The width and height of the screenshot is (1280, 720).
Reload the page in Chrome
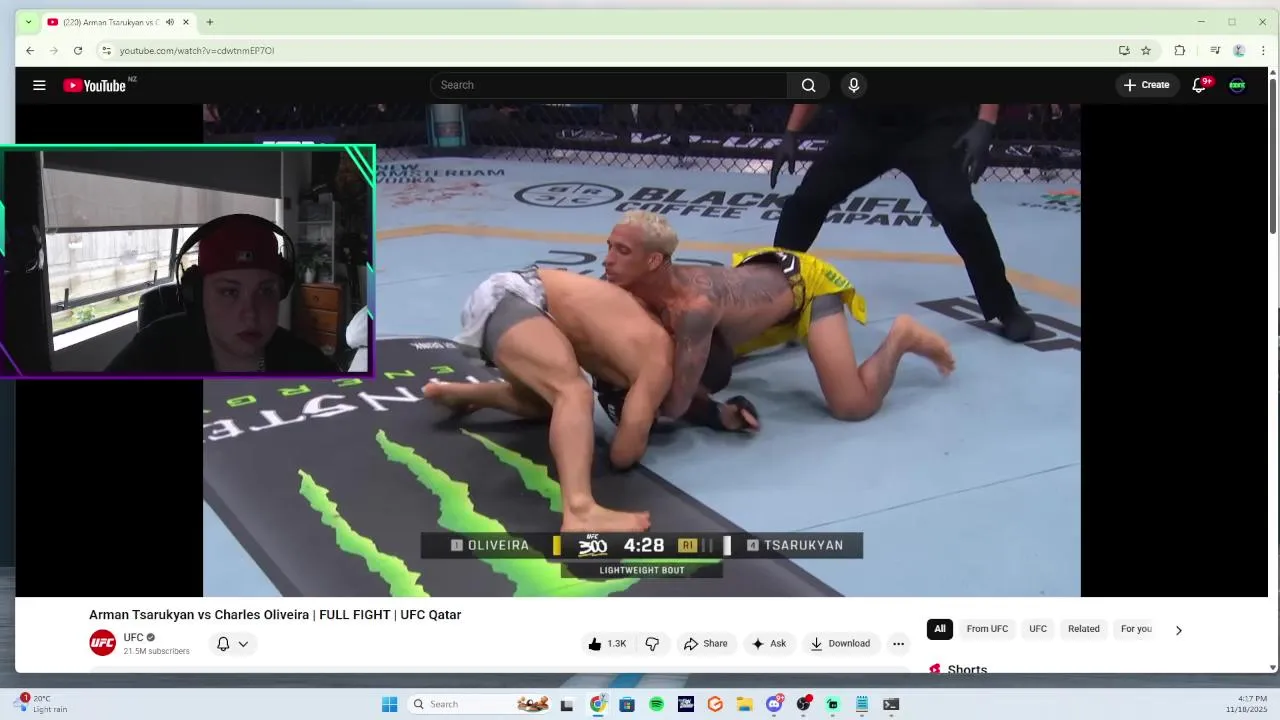[x=78, y=50]
